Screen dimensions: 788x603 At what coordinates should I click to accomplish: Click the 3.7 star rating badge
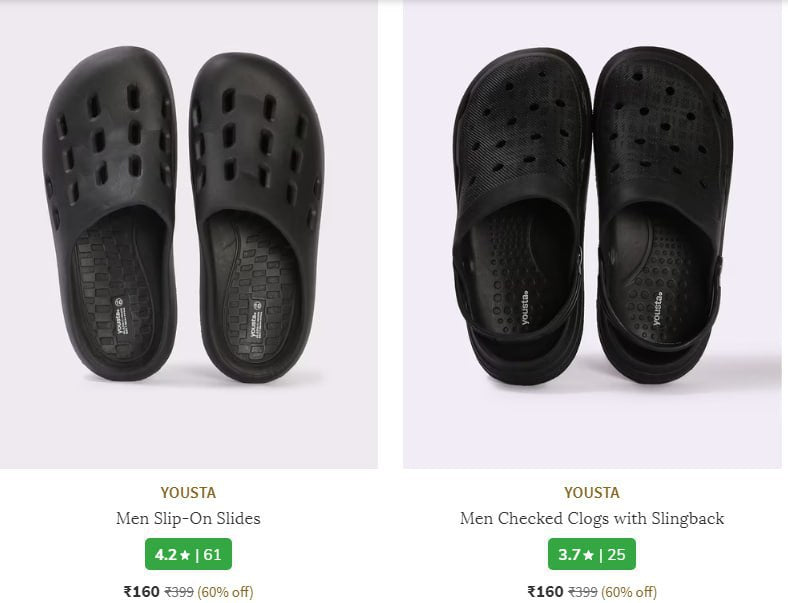592,554
